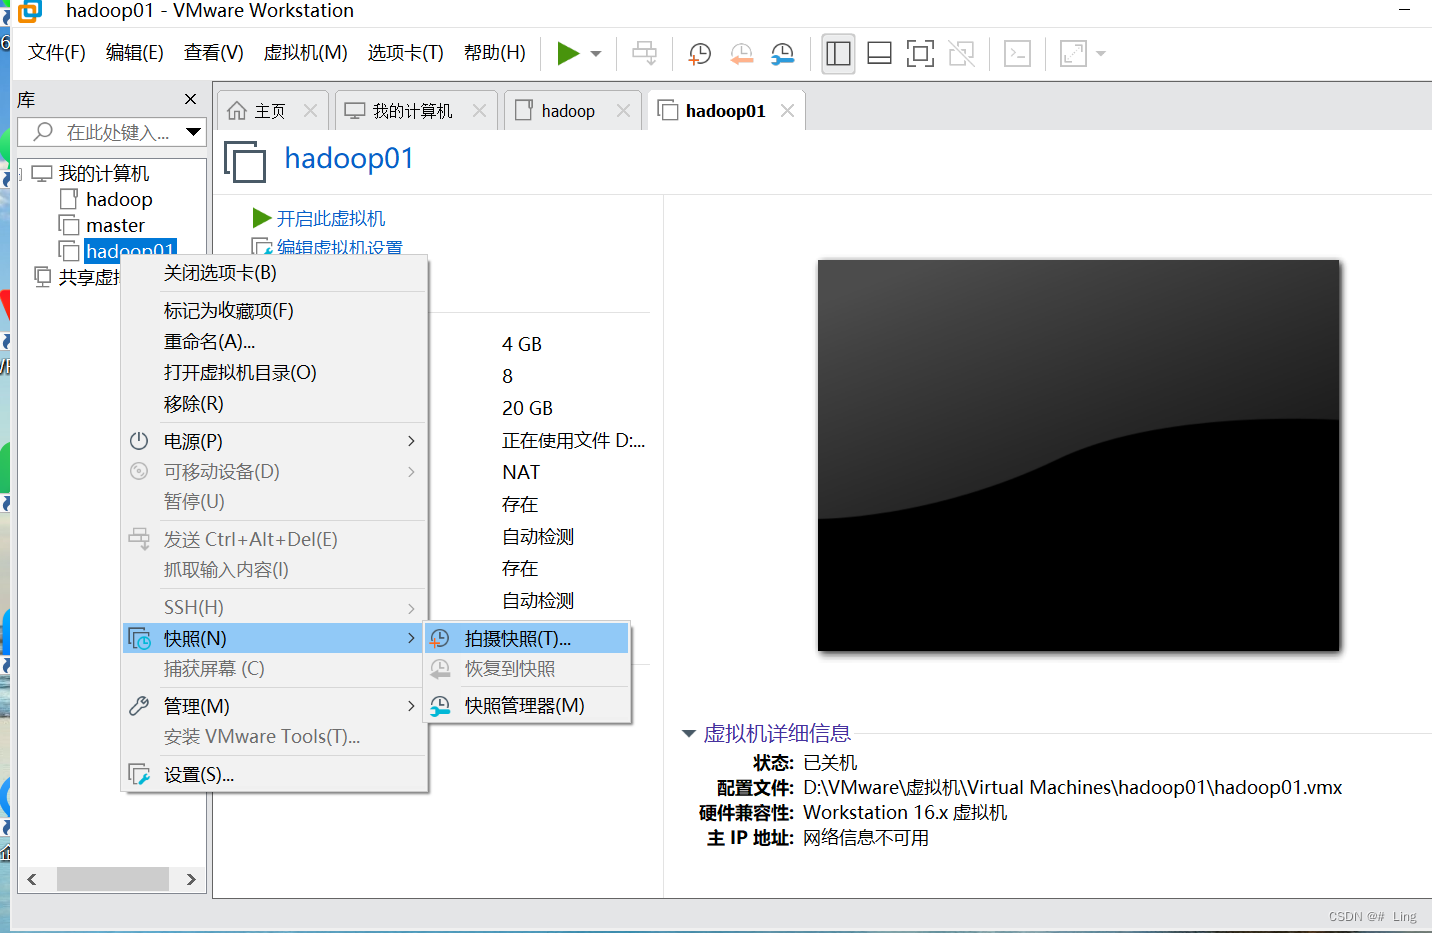Click the library horizontal scrollbar thumb
The image size is (1432, 933).
(113, 879)
